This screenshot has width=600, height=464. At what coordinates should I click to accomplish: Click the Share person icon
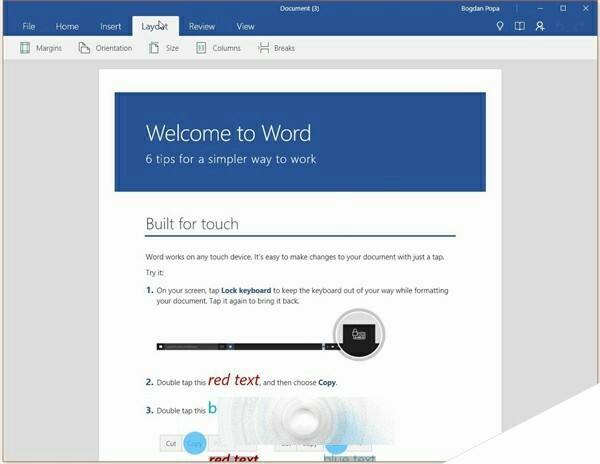click(540, 26)
